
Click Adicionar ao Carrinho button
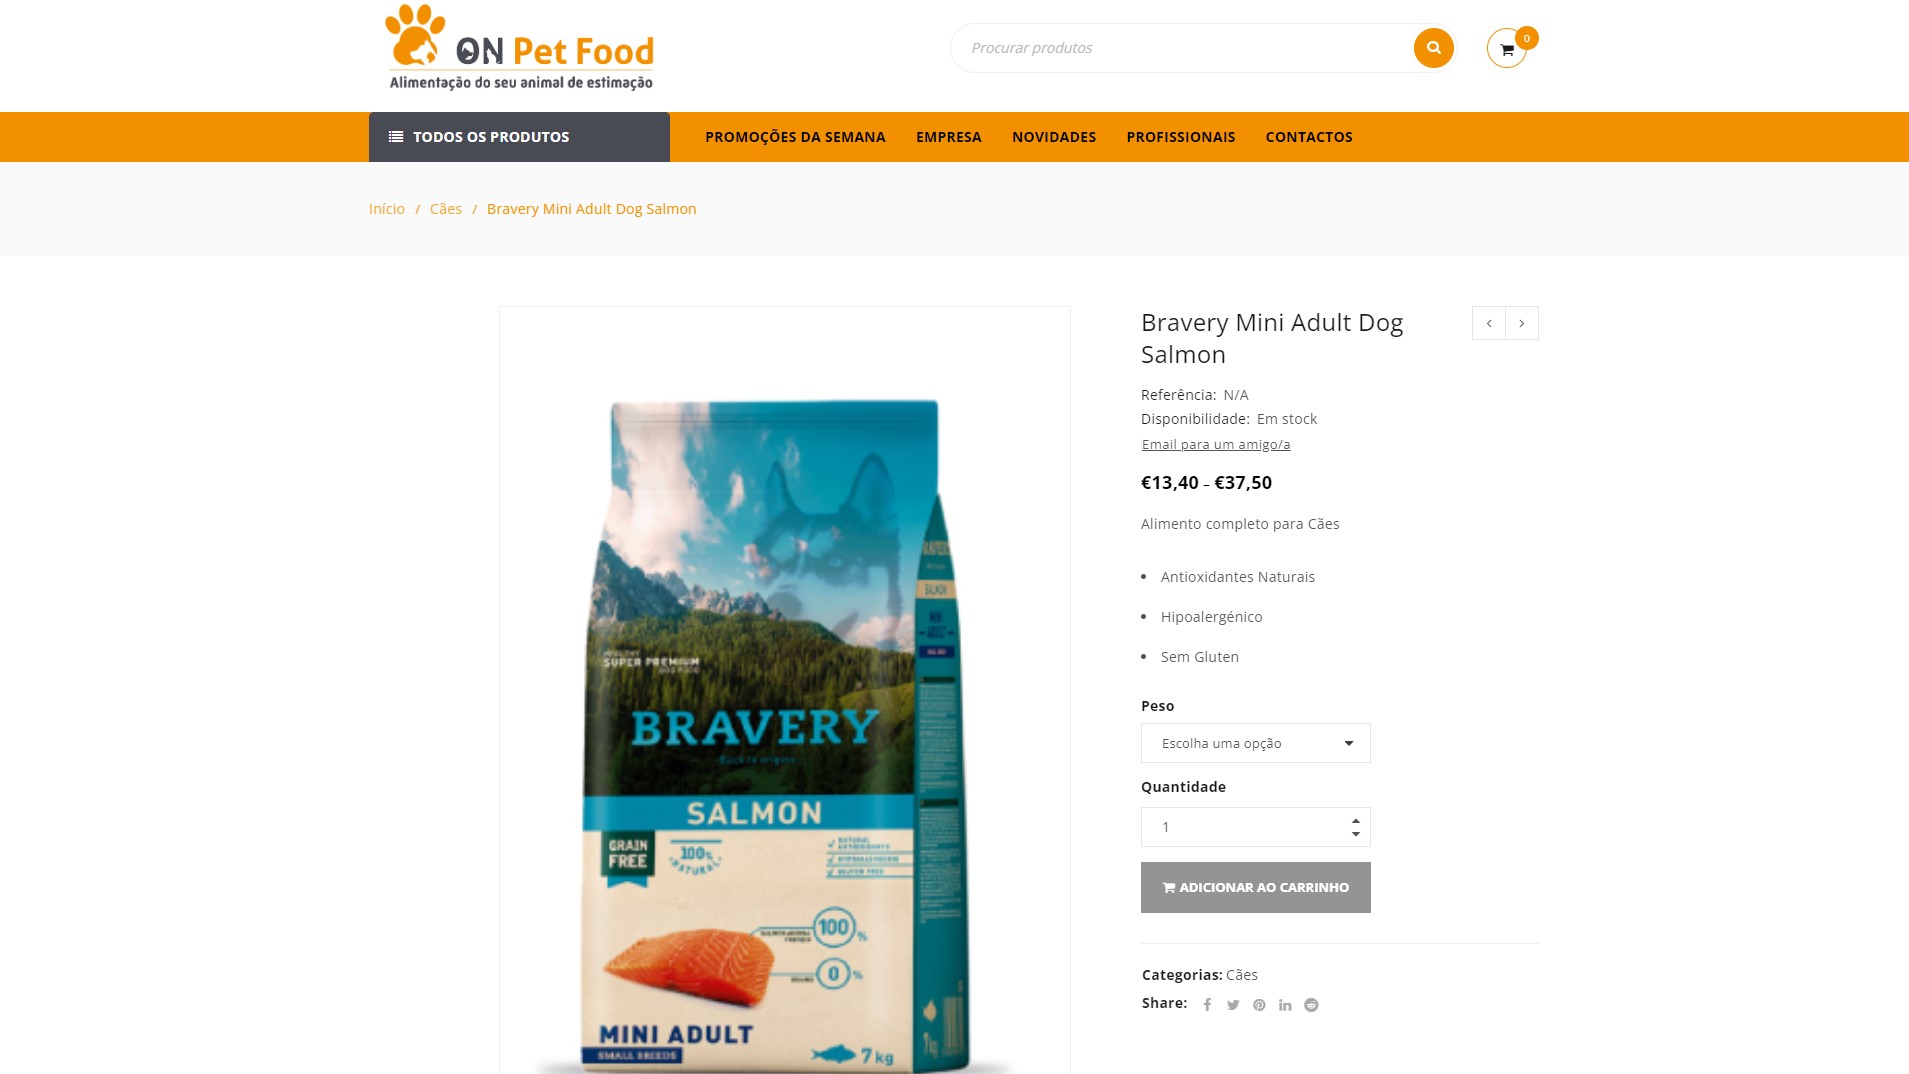(x=1255, y=887)
